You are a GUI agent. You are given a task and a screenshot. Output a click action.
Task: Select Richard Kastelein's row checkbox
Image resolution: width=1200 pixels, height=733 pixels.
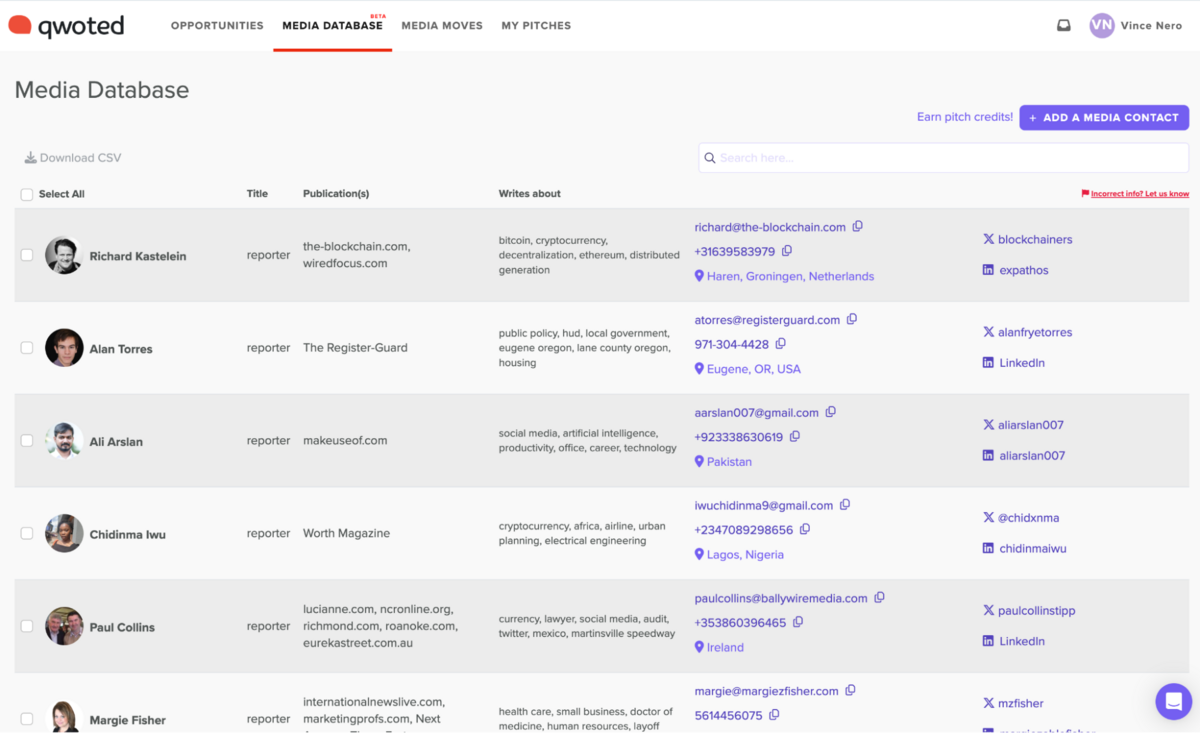pos(27,256)
